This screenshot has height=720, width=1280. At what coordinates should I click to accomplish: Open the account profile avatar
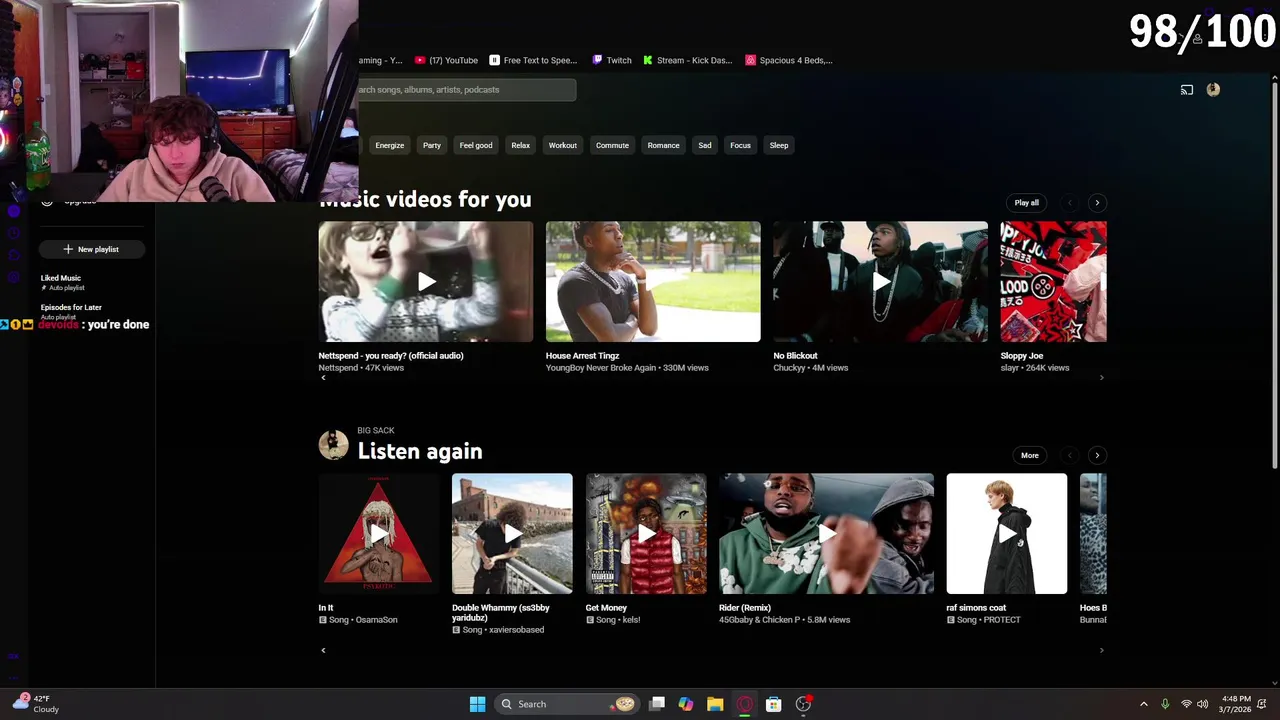1213,90
